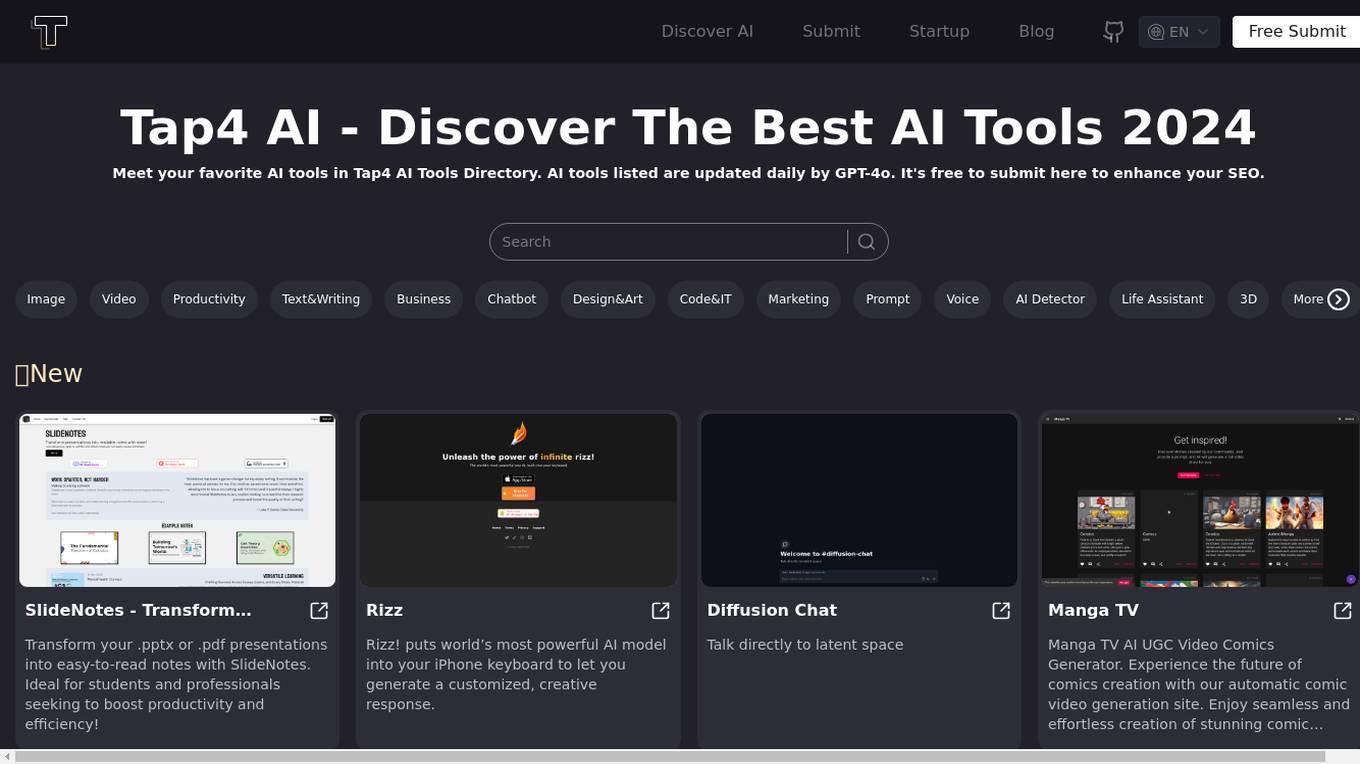Select the 3D category chip
Screen dimensions: 1360x764
click(x=1248, y=299)
